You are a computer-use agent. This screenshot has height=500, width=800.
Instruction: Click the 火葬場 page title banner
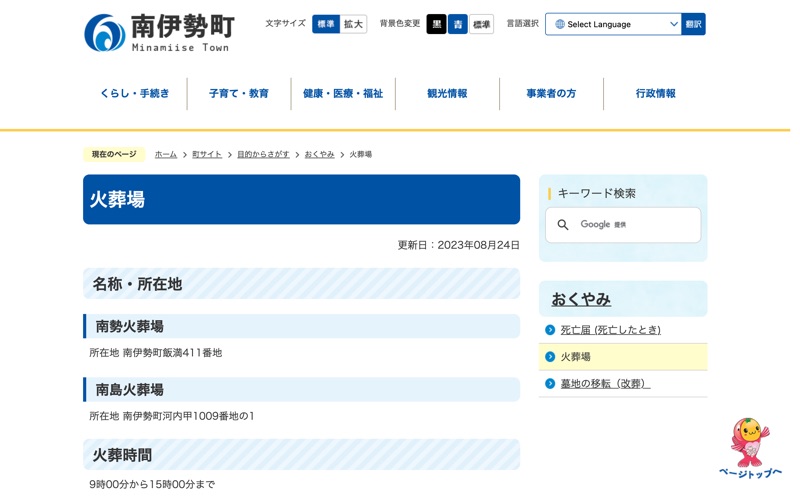coord(302,199)
